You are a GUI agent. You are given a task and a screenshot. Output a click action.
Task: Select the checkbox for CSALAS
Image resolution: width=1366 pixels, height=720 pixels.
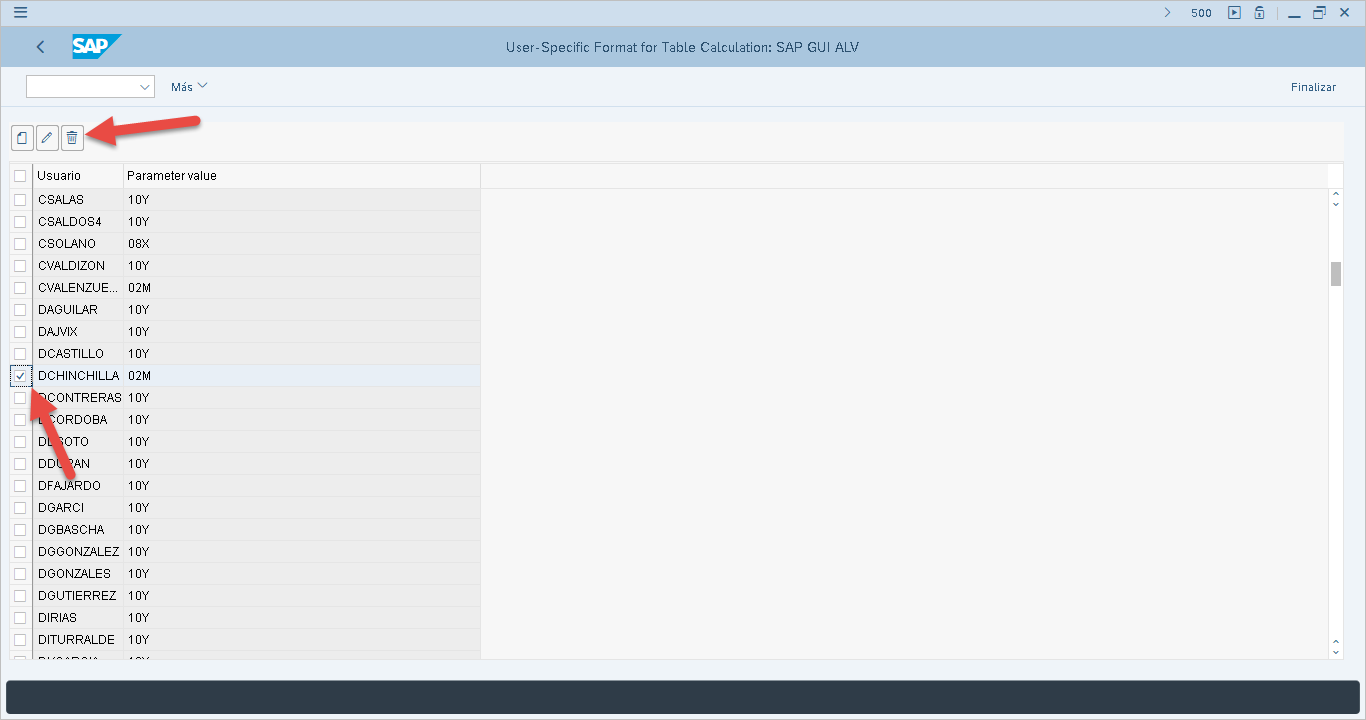tap(20, 199)
